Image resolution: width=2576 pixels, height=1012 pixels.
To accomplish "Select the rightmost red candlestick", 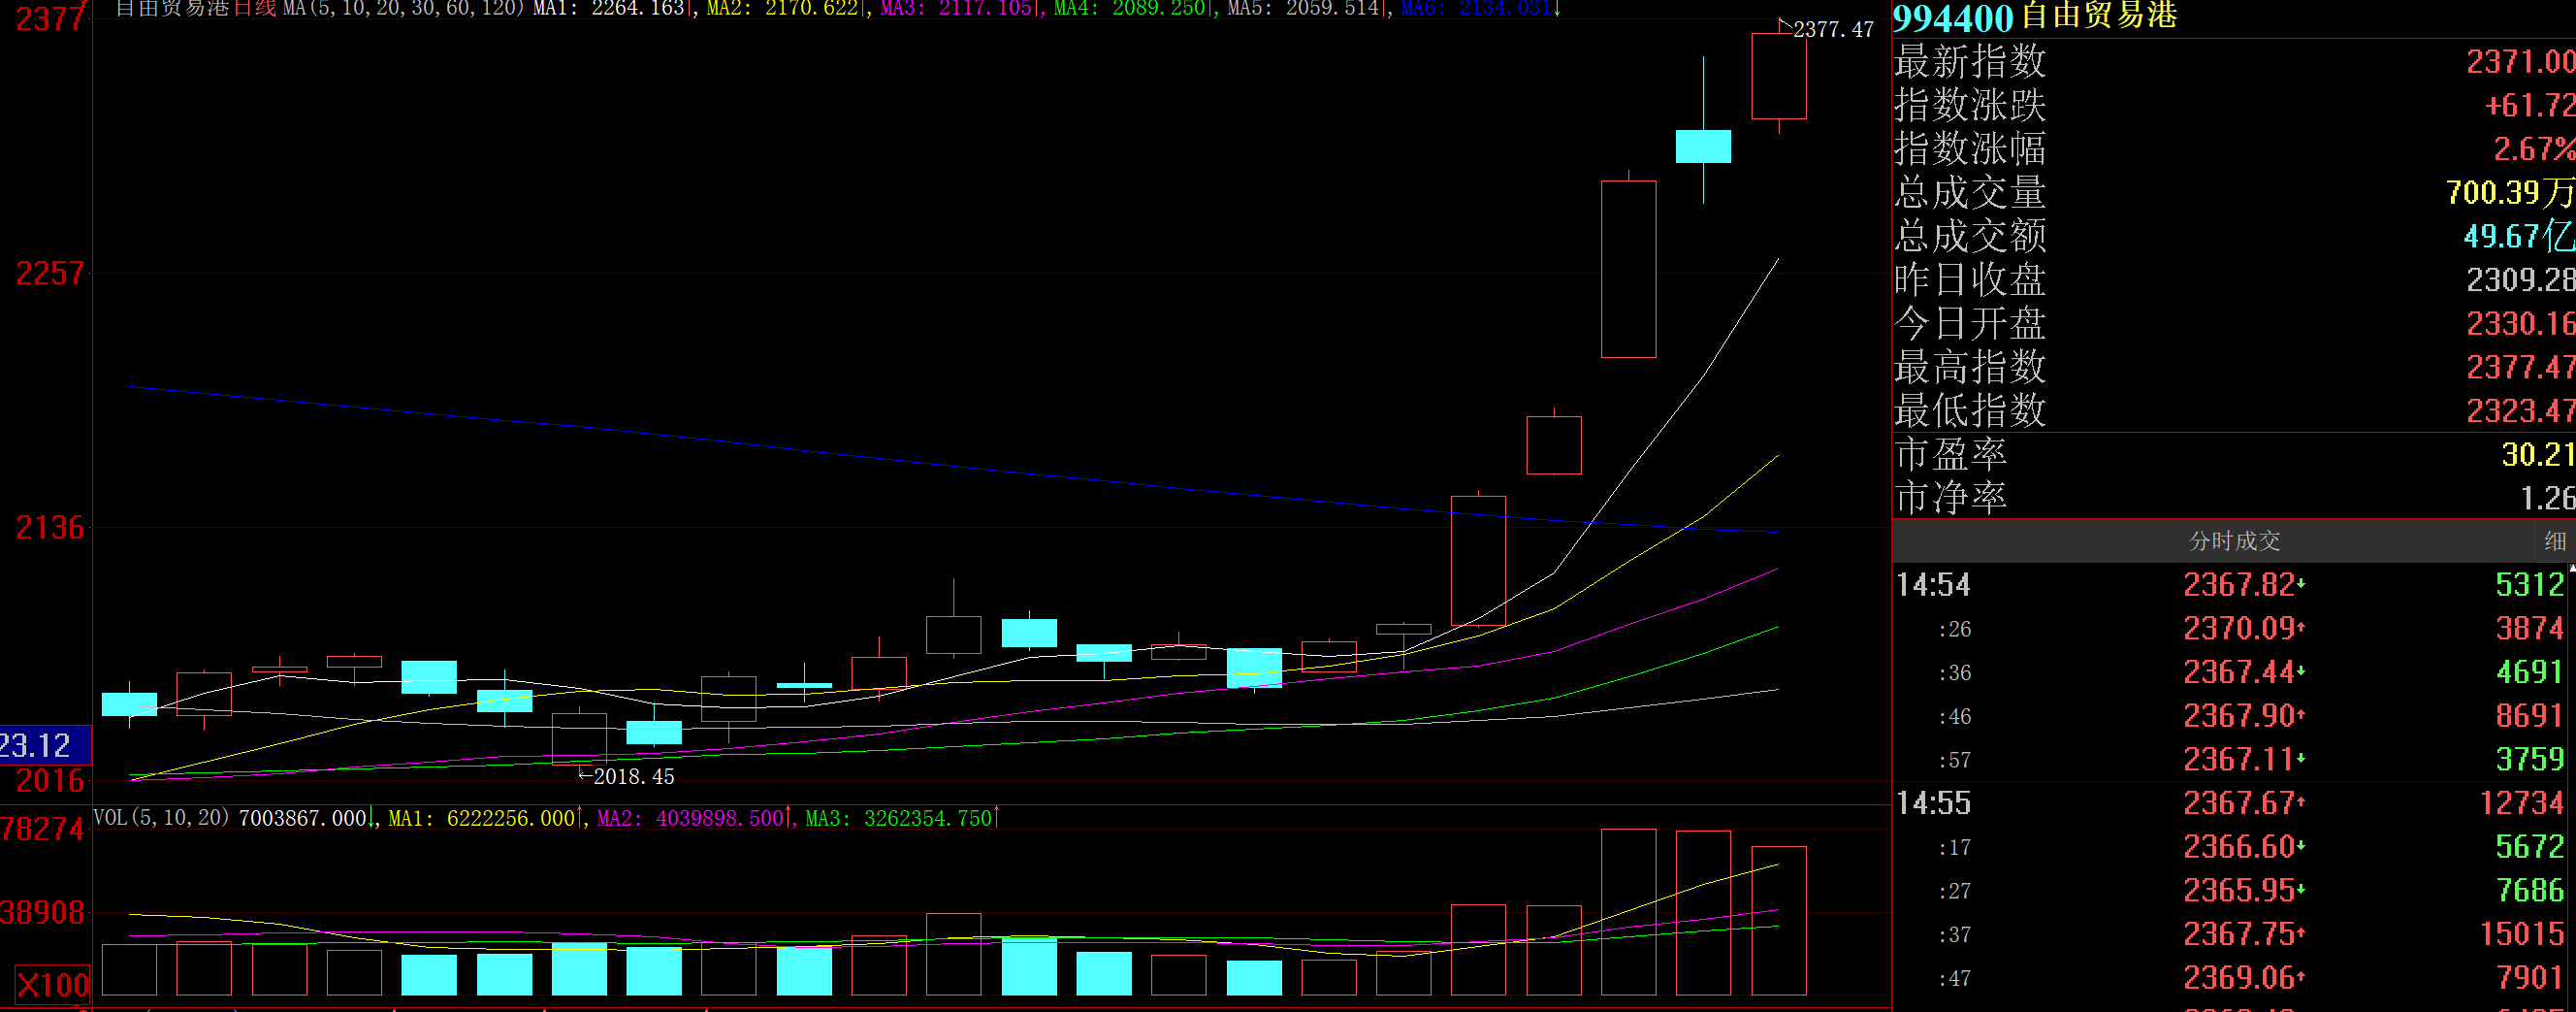I will tap(1778, 76).
